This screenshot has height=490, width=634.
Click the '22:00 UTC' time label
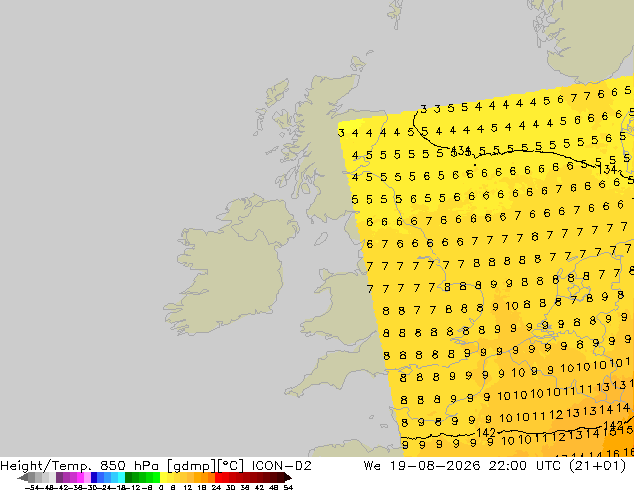(x=524, y=466)
